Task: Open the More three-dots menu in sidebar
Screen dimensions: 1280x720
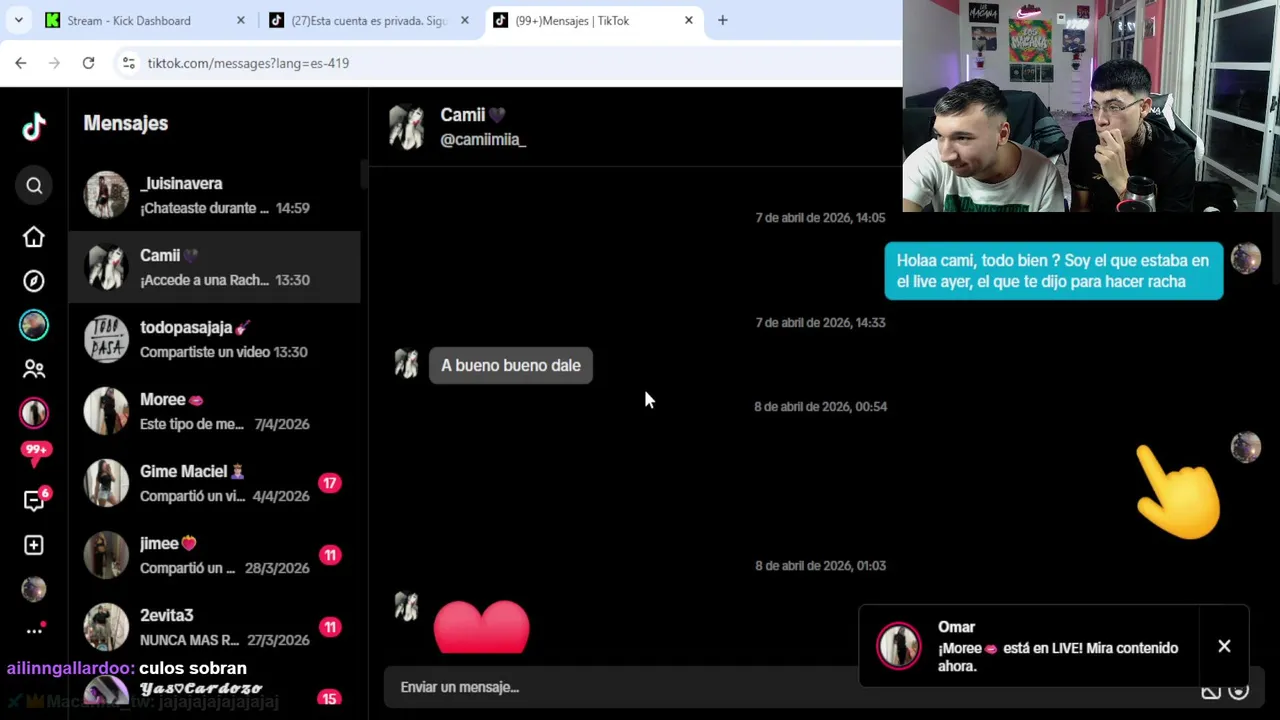Action: 34,631
